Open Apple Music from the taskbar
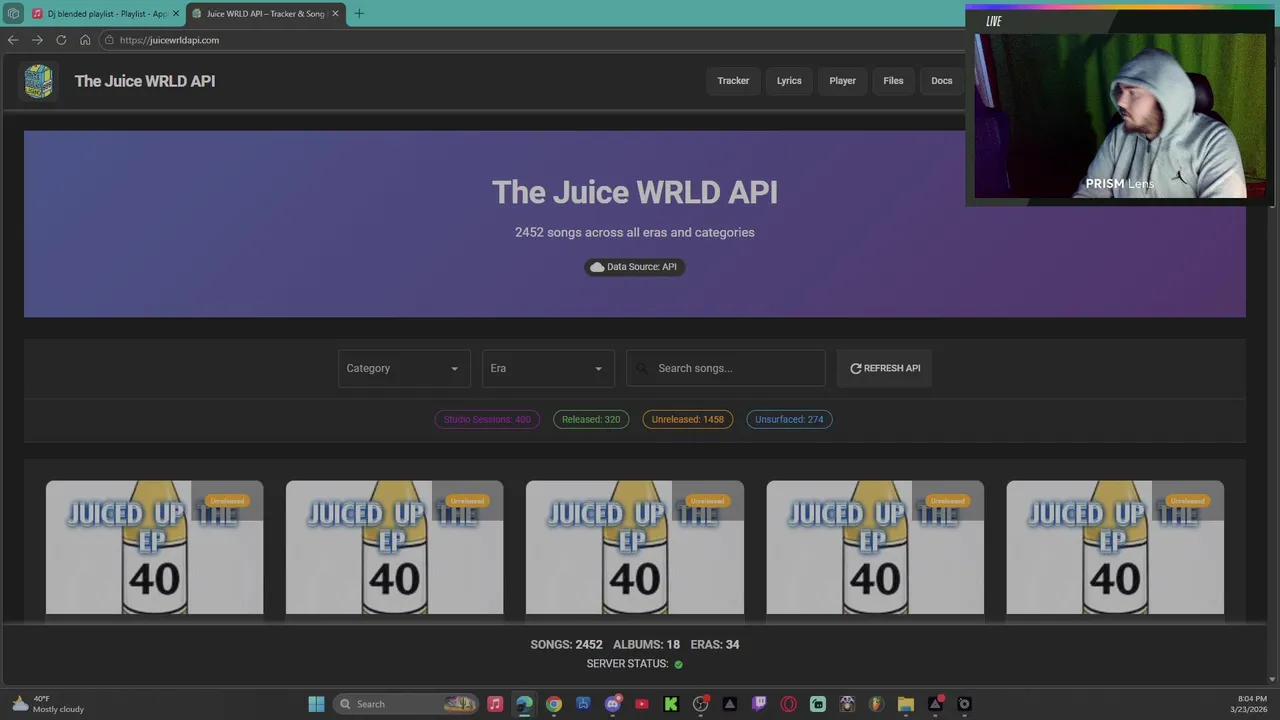This screenshot has height=720, width=1280. point(495,704)
